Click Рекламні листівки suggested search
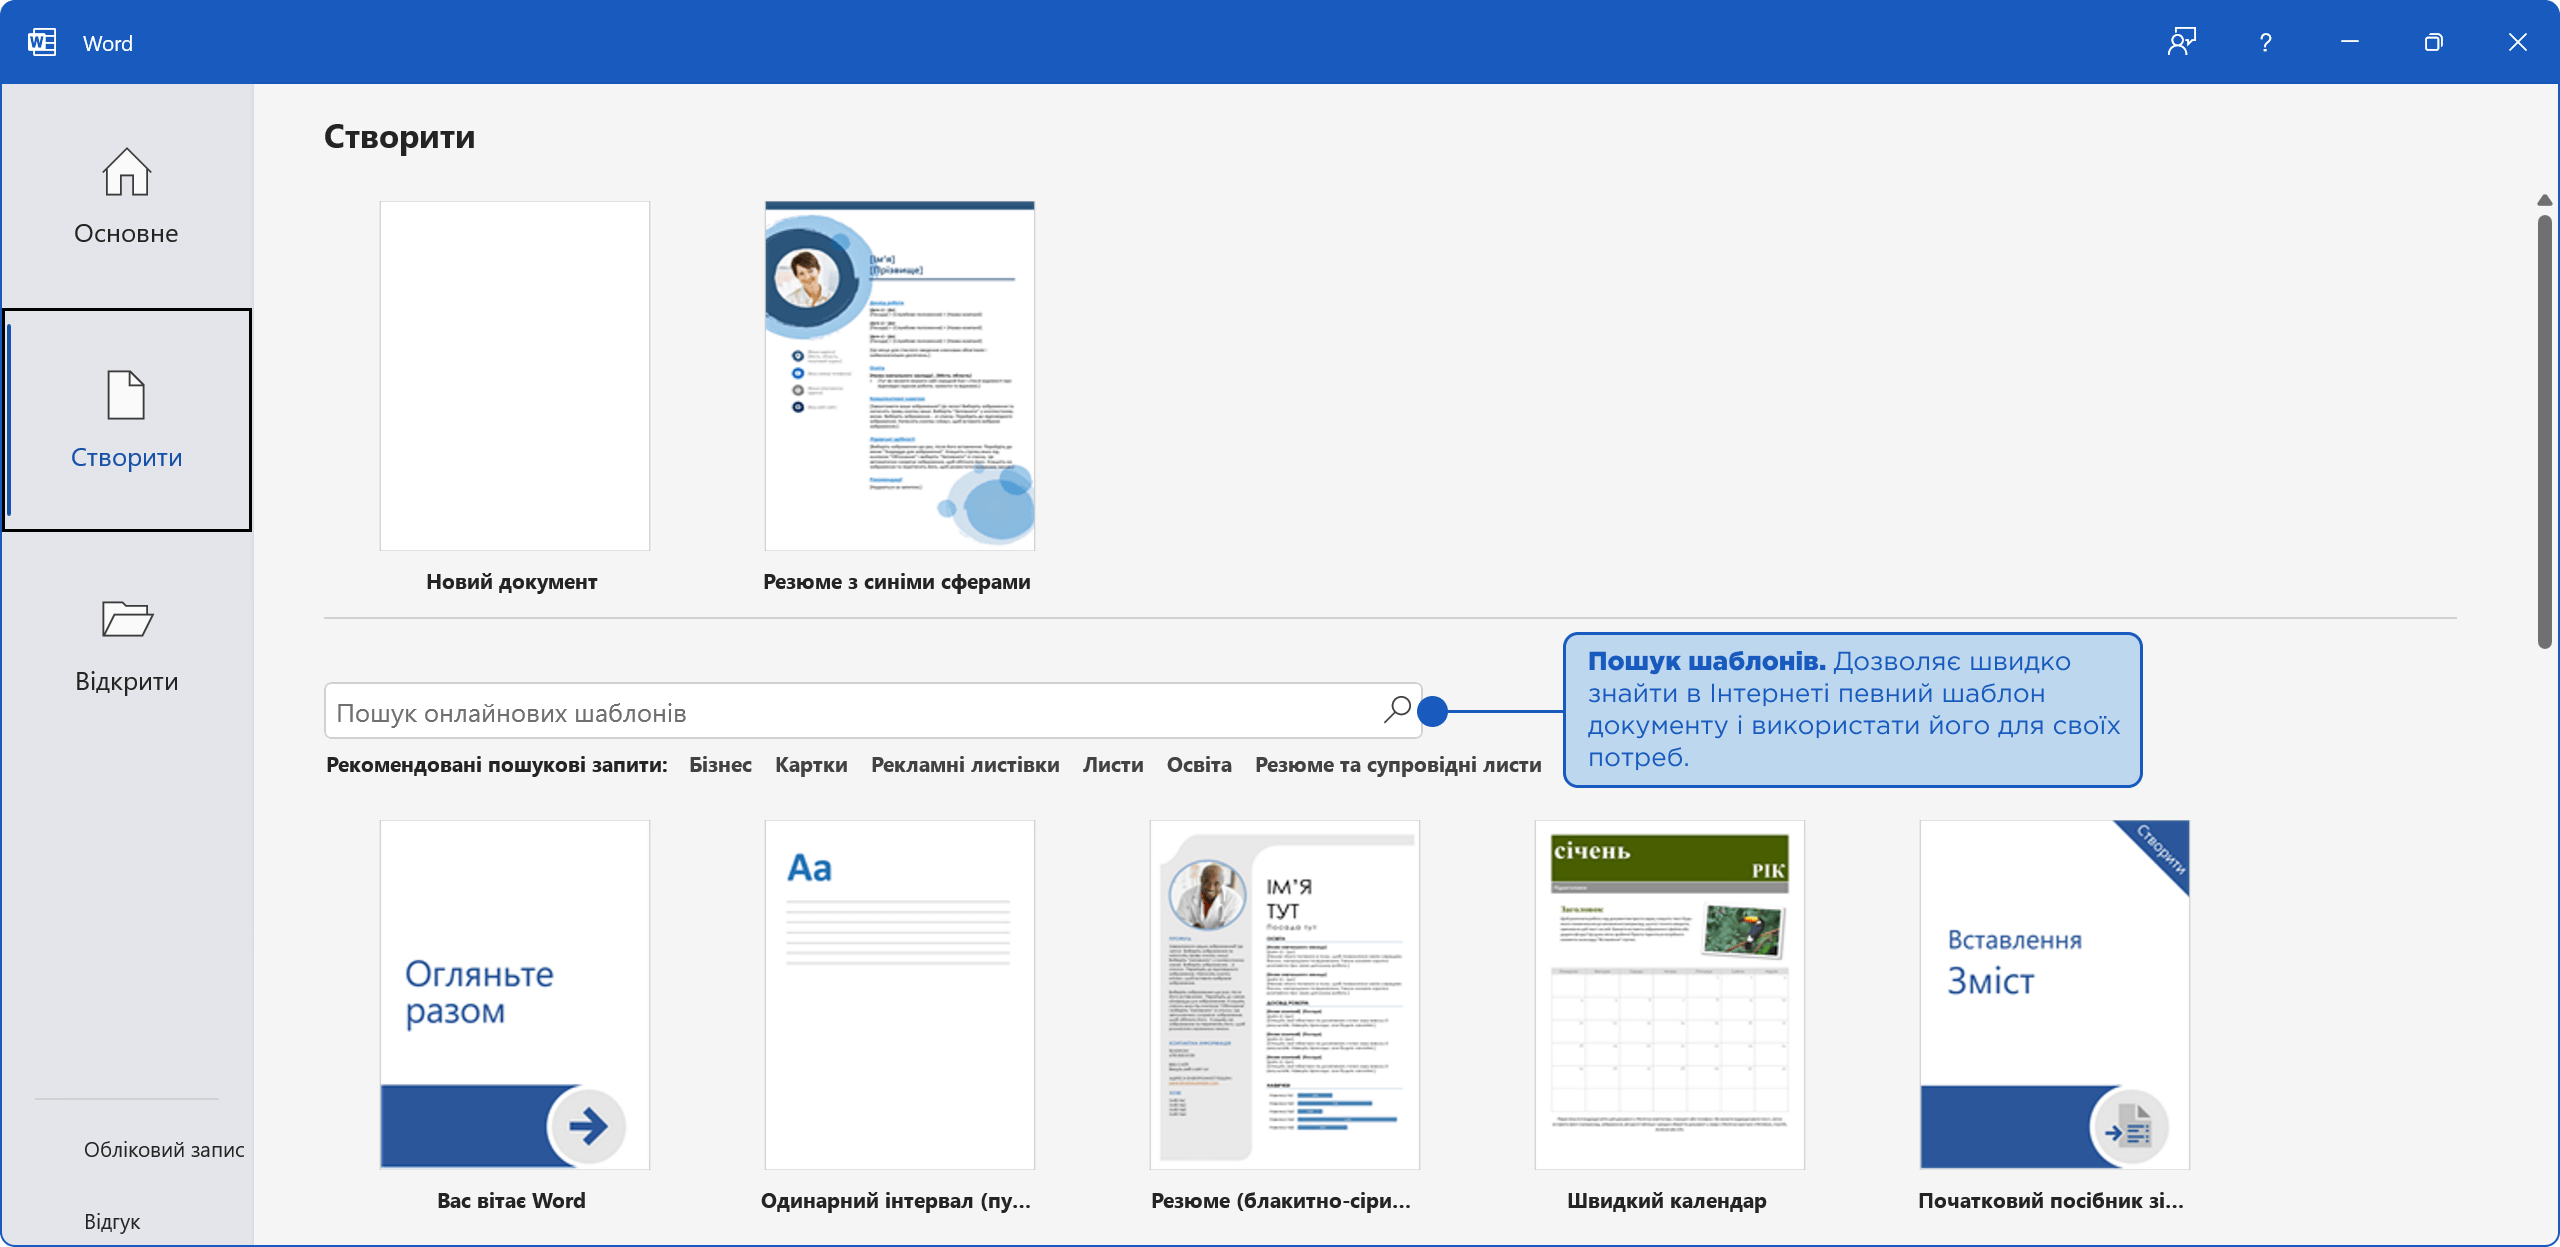The image size is (2560, 1247). pos(964,765)
